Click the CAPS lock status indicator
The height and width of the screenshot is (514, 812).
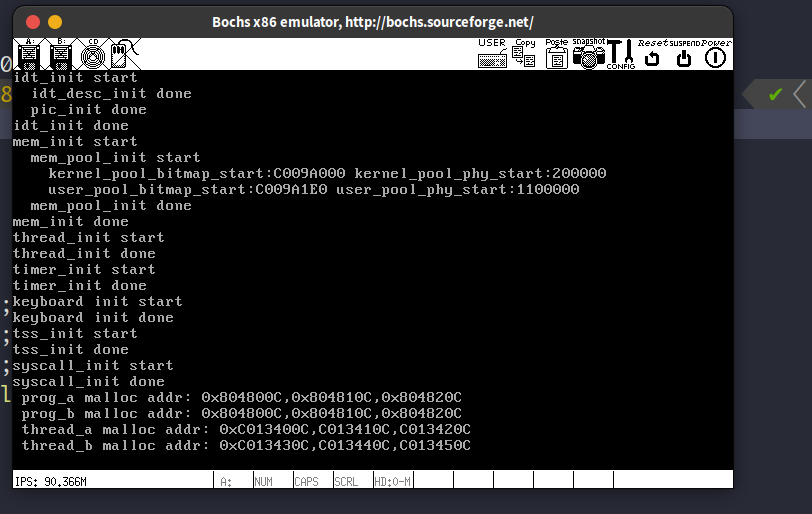pos(307,481)
